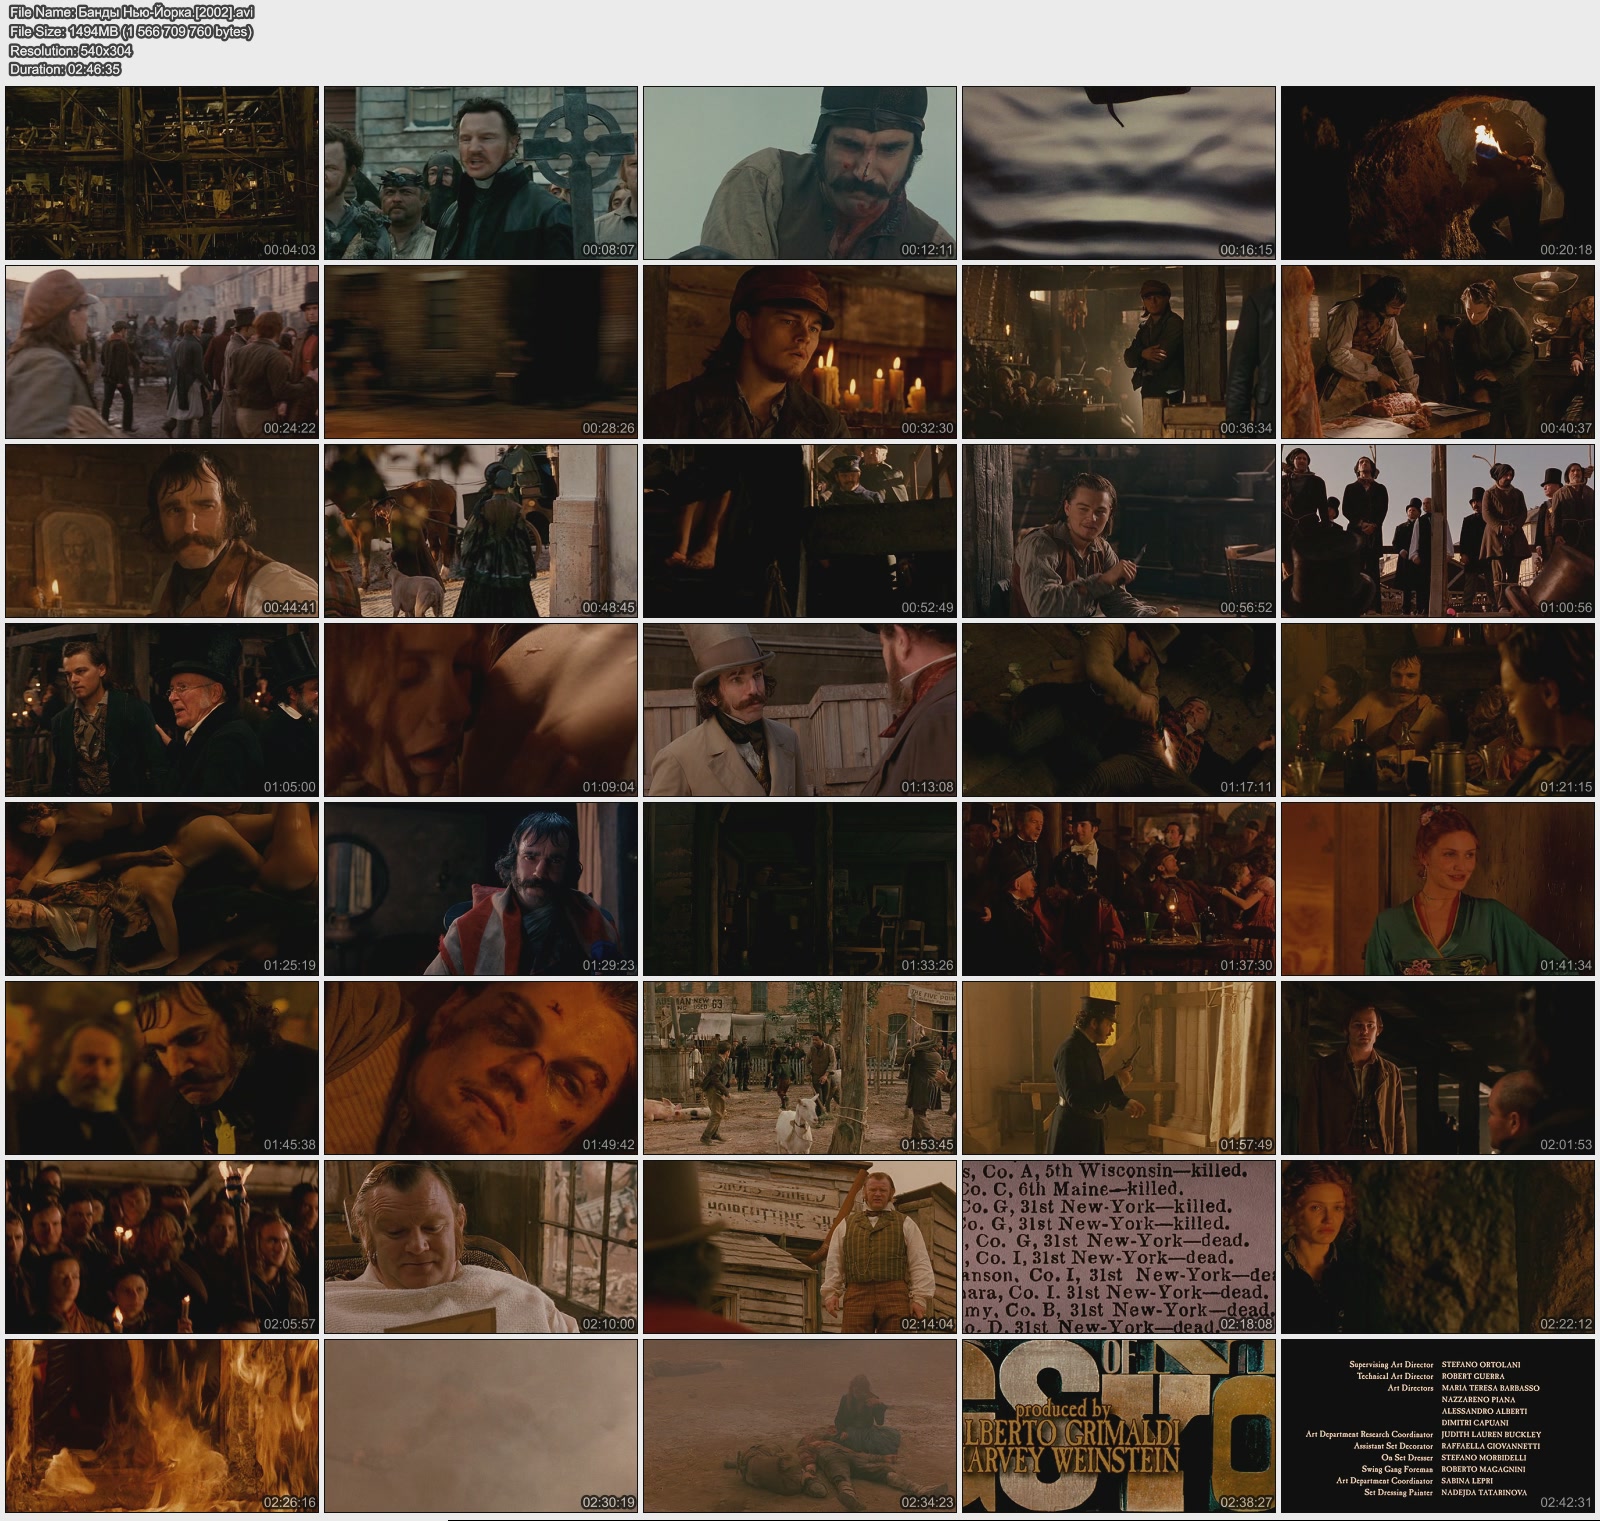Click the File Name text line
This screenshot has width=1600, height=1521.
tap(131, 12)
